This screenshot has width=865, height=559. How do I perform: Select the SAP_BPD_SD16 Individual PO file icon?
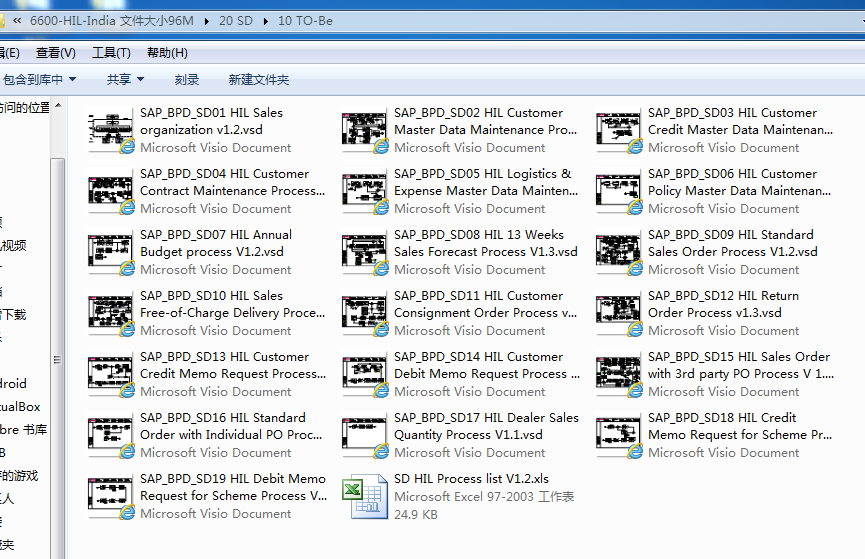click(x=111, y=435)
